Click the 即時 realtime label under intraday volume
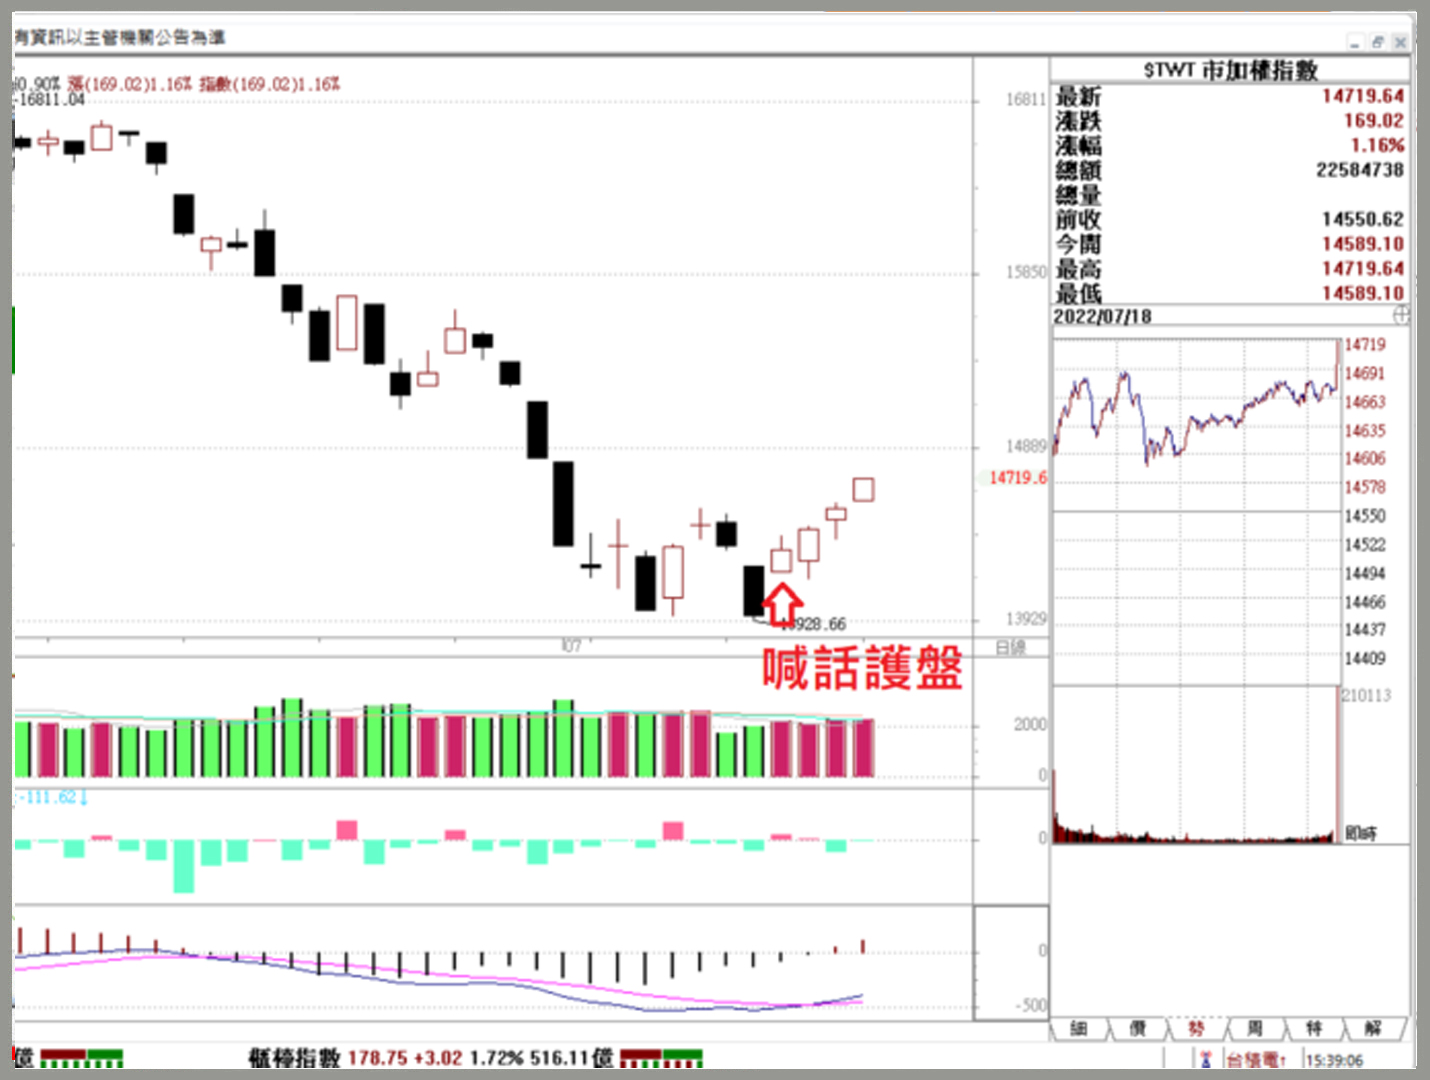The height and width of the screenshot is (1080, 1430). pyautogui.click(x=1361, y=832)
